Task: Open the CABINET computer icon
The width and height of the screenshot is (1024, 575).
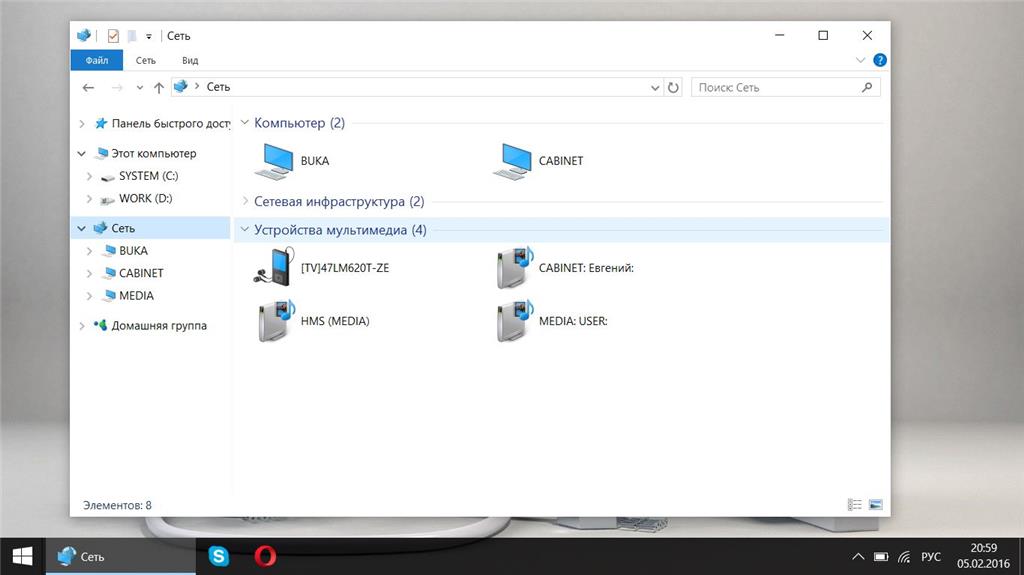Action: point(513,161)
